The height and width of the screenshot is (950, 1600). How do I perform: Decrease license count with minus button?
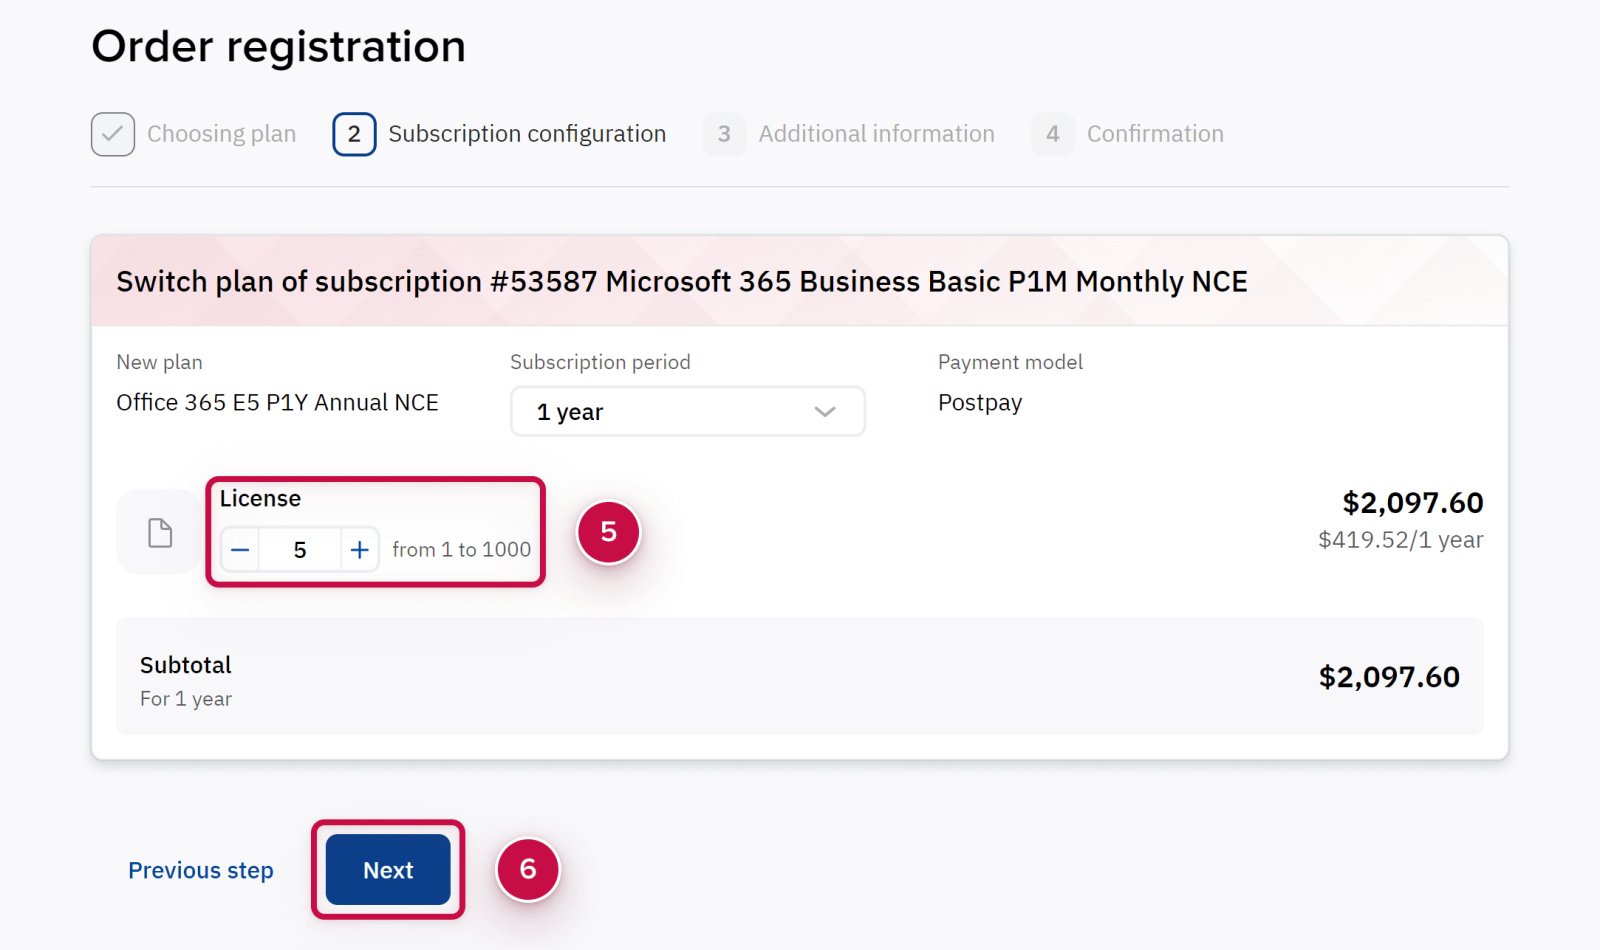click(x=240, y=550)
